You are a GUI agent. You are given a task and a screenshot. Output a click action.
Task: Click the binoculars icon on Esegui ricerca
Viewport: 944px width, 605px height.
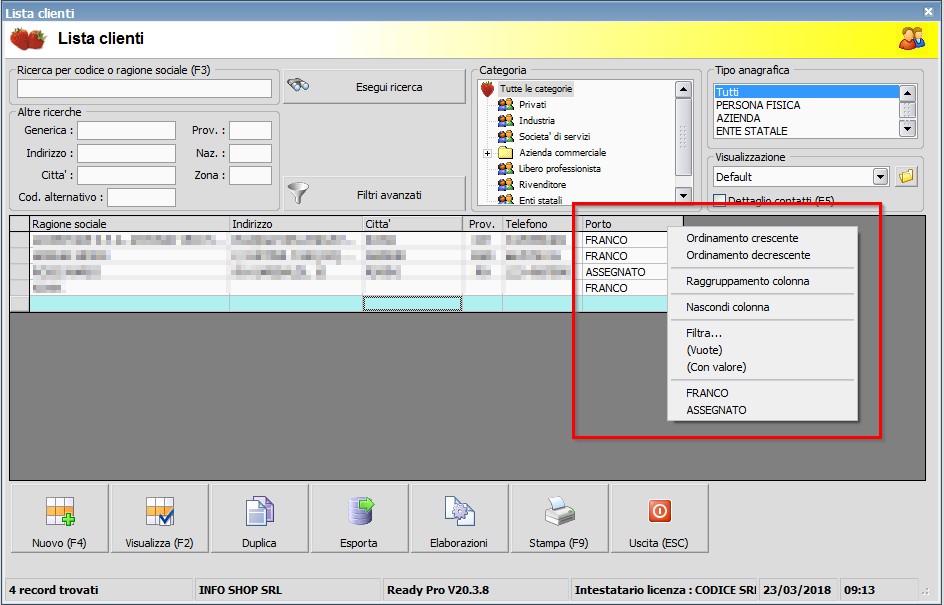(x=298, y=85)
